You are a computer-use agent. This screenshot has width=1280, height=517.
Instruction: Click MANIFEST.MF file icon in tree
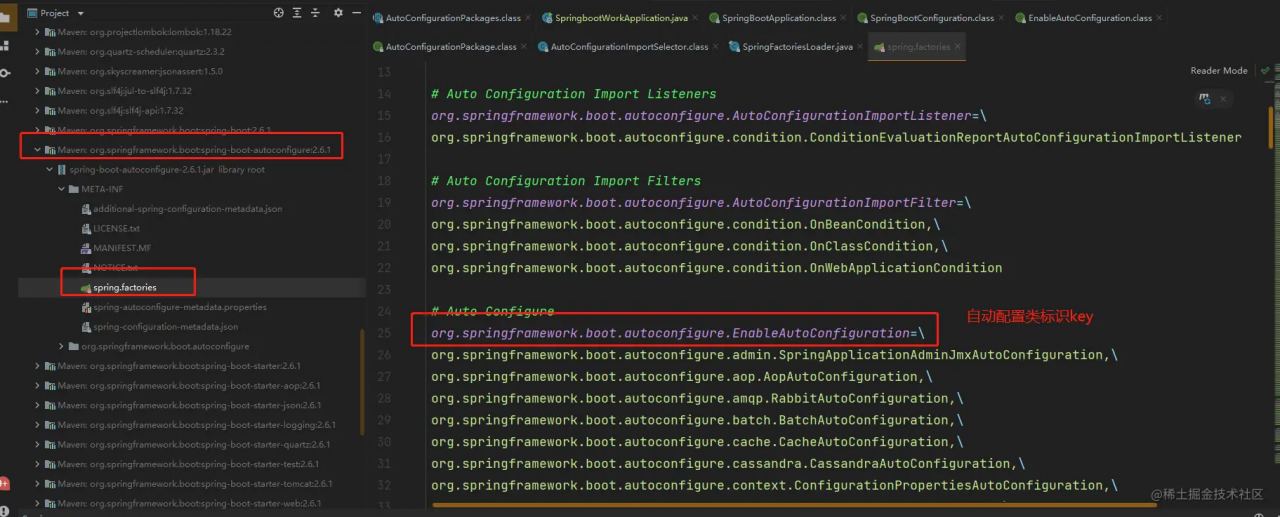[85, 248]
